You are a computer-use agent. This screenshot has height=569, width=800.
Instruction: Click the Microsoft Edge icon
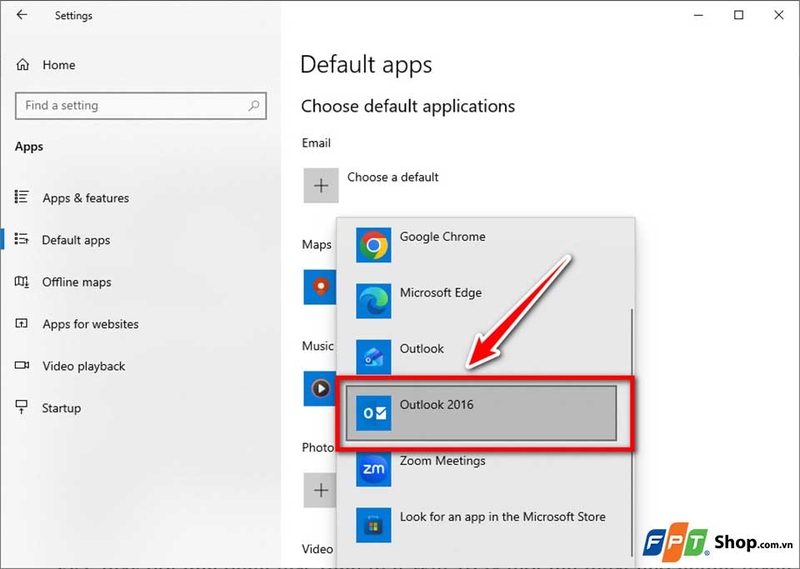click(x=373, y=301)
